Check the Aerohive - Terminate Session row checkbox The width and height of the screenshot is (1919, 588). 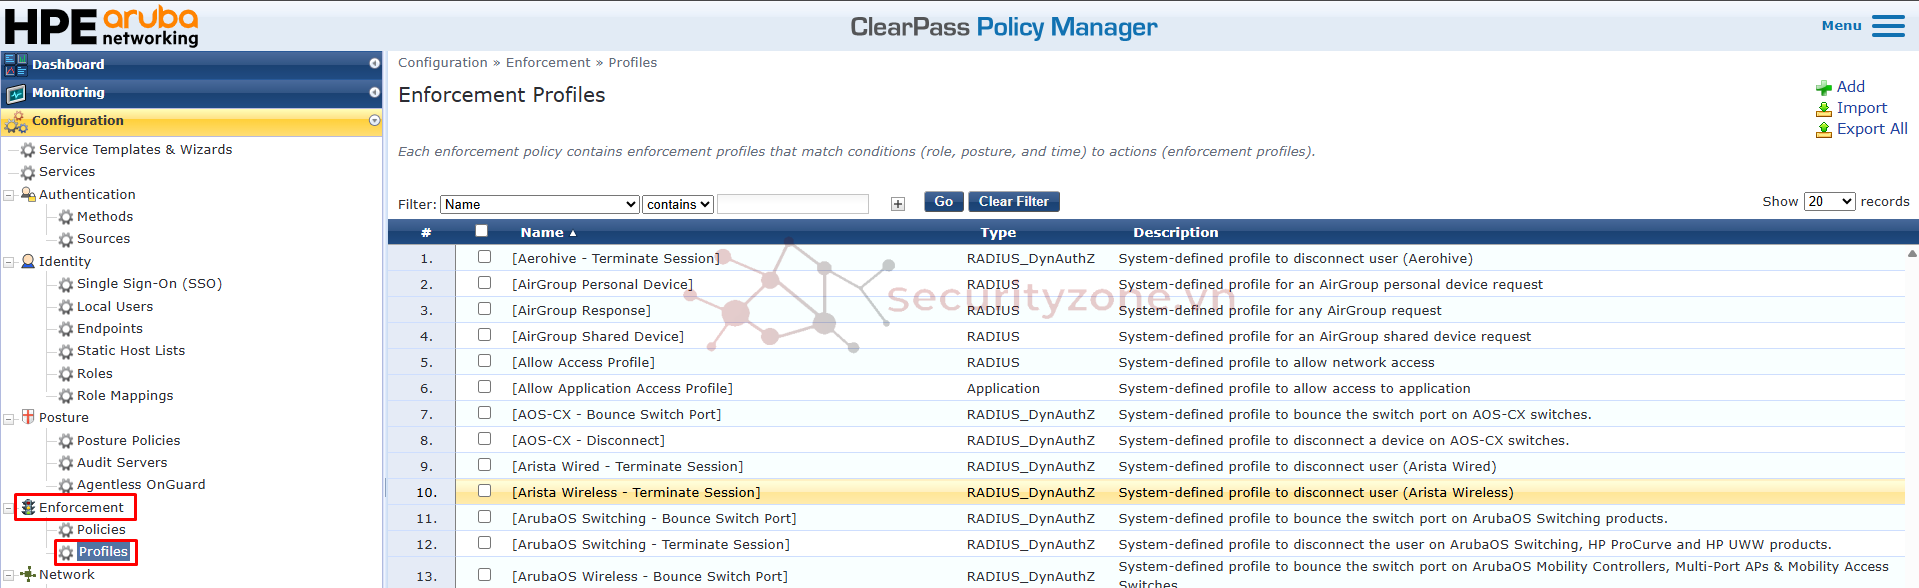coord(484,257)
